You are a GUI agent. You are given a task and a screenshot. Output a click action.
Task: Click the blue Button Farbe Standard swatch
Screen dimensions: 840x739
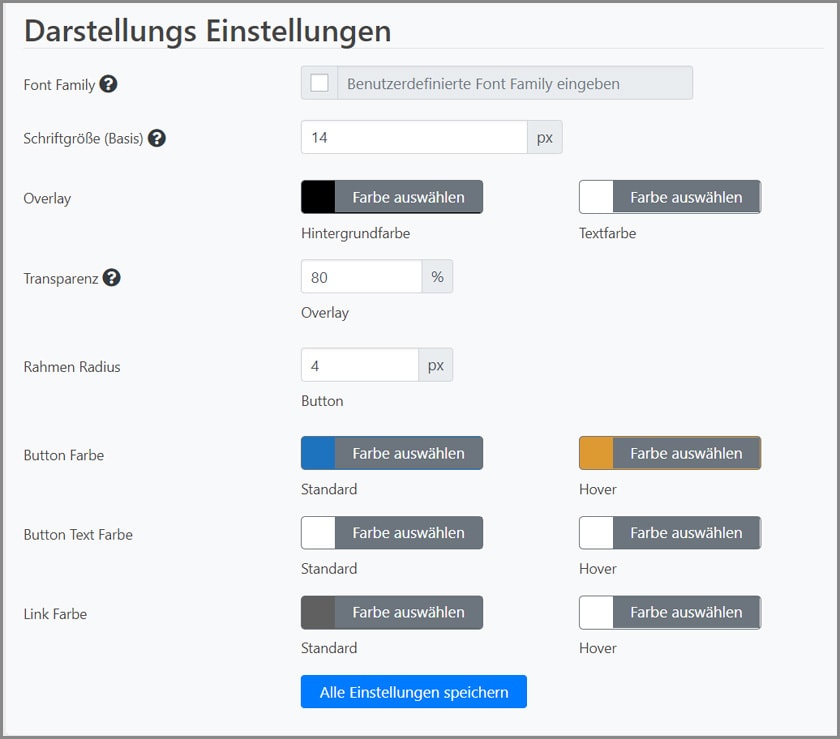click(318, 453)
